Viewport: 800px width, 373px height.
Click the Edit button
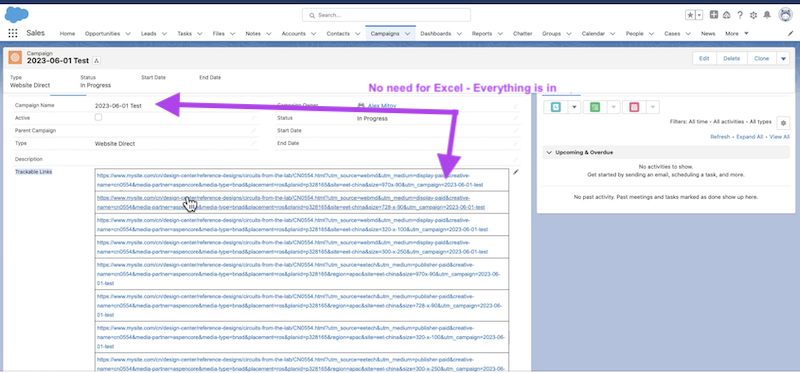point(704,59)
